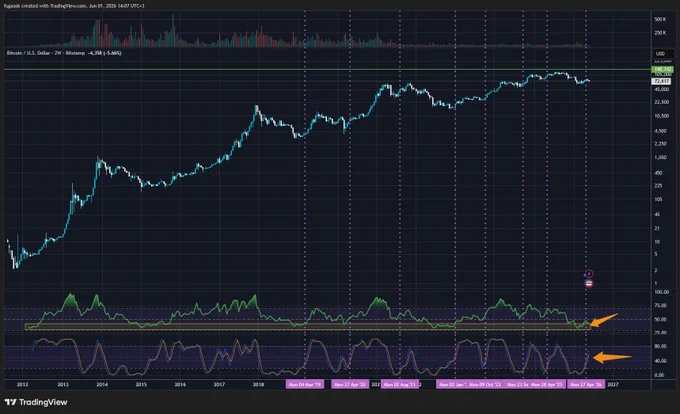Click the 450 price axis value
Viewport: 680px width, 414px height.
(658, 173)
